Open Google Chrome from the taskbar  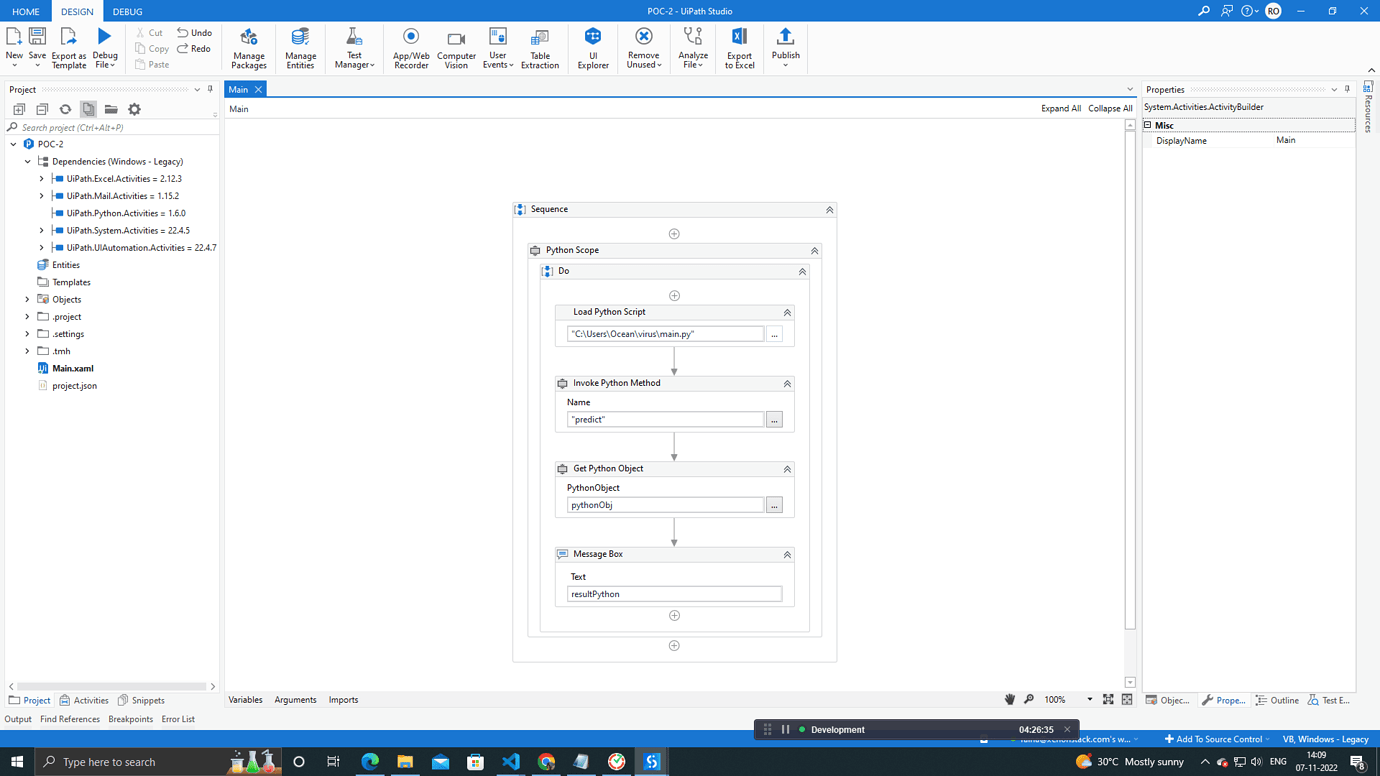pyautogui.click(x=546, y=762)
